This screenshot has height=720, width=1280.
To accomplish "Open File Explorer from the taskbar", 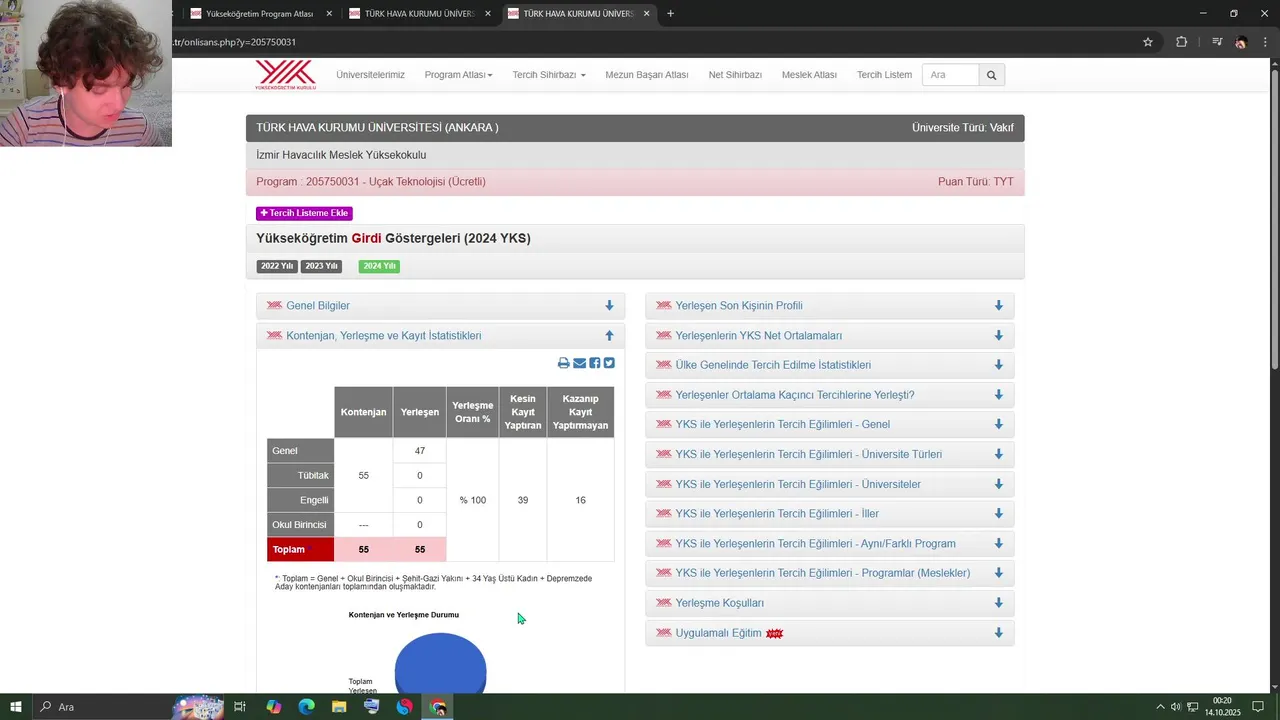I will click(339, 707).
